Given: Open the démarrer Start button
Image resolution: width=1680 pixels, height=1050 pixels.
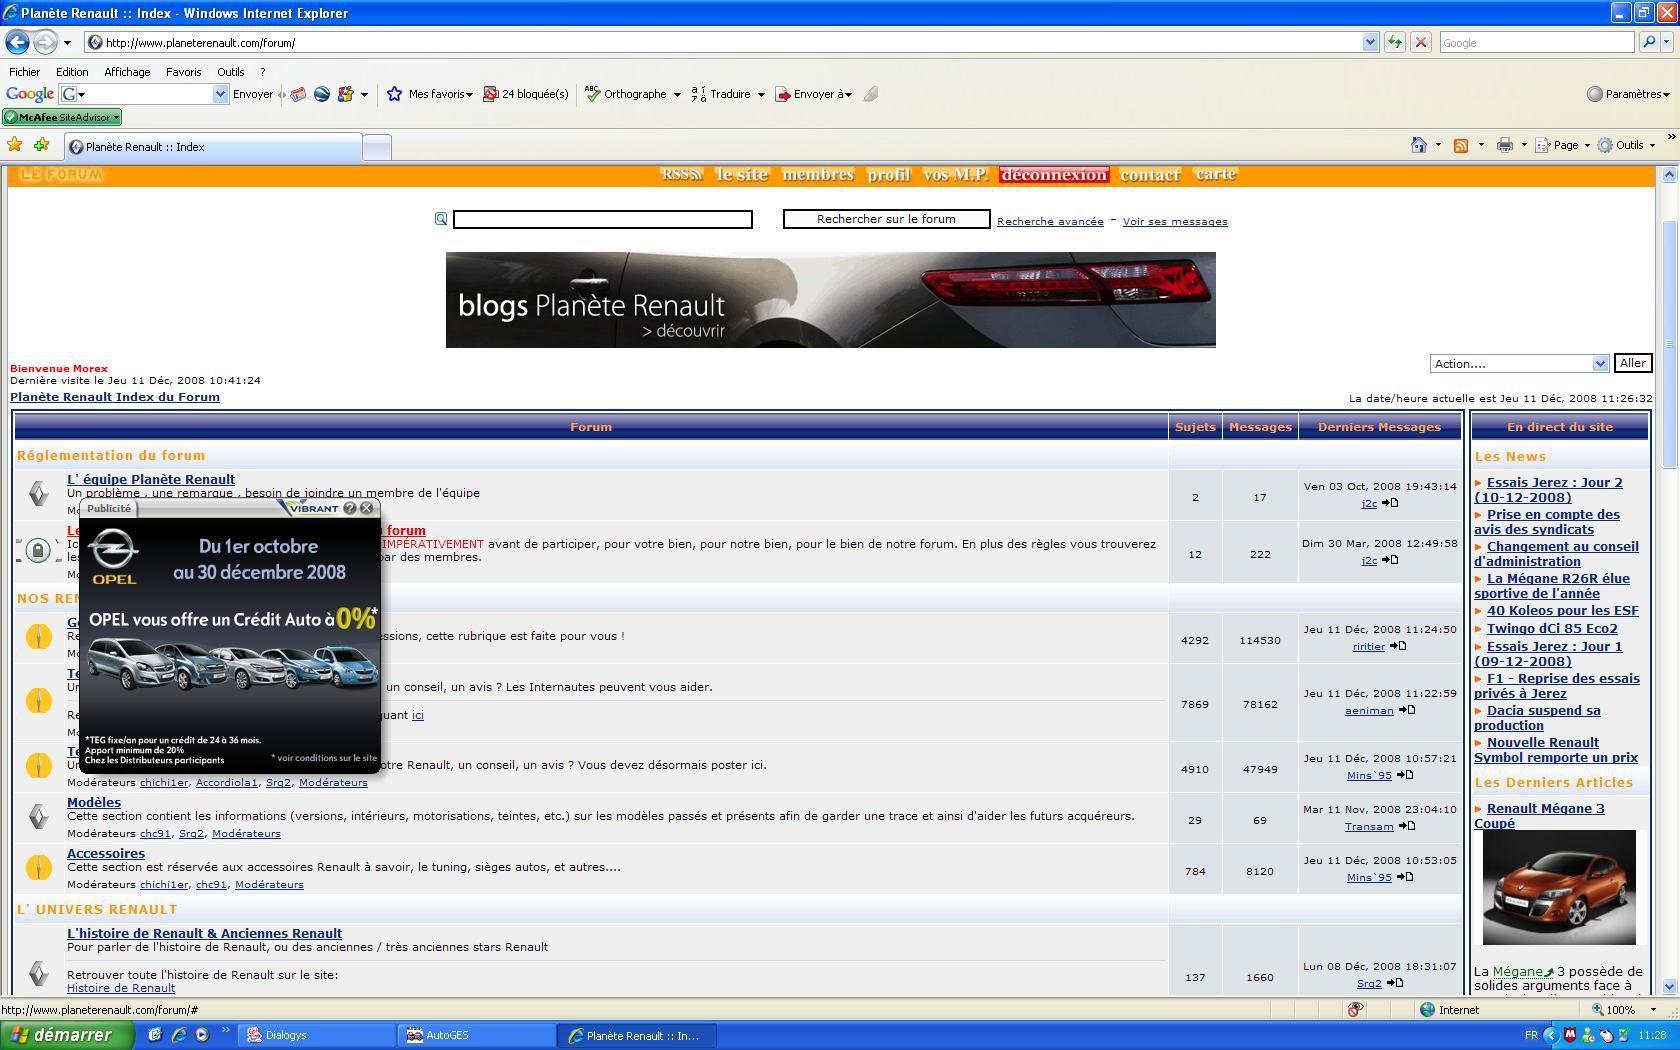Looking at the screenshot, I should 66,1035.
